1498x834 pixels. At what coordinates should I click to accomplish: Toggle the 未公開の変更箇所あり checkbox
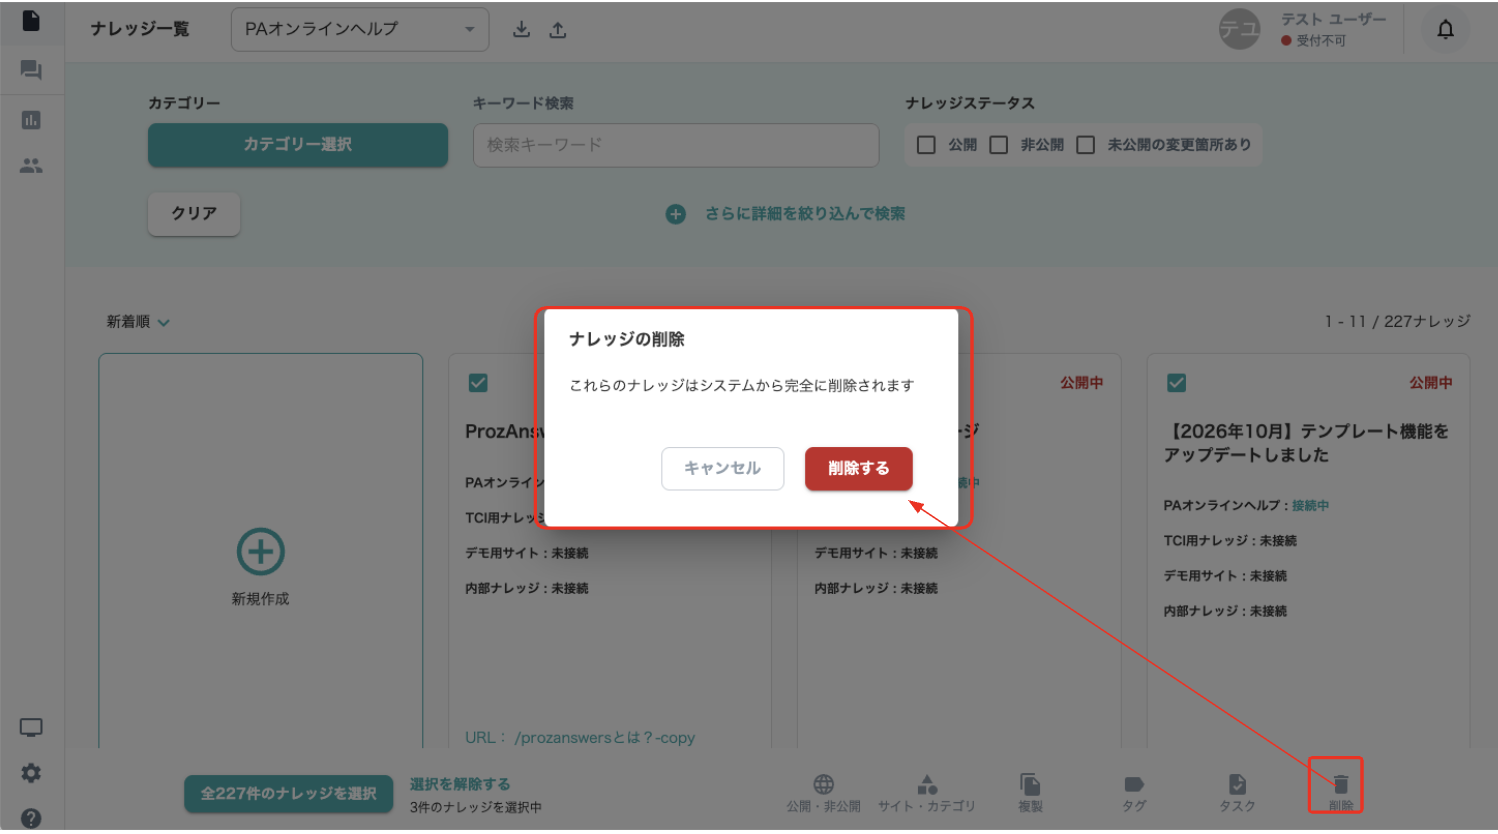click(x=1085, y=145)
